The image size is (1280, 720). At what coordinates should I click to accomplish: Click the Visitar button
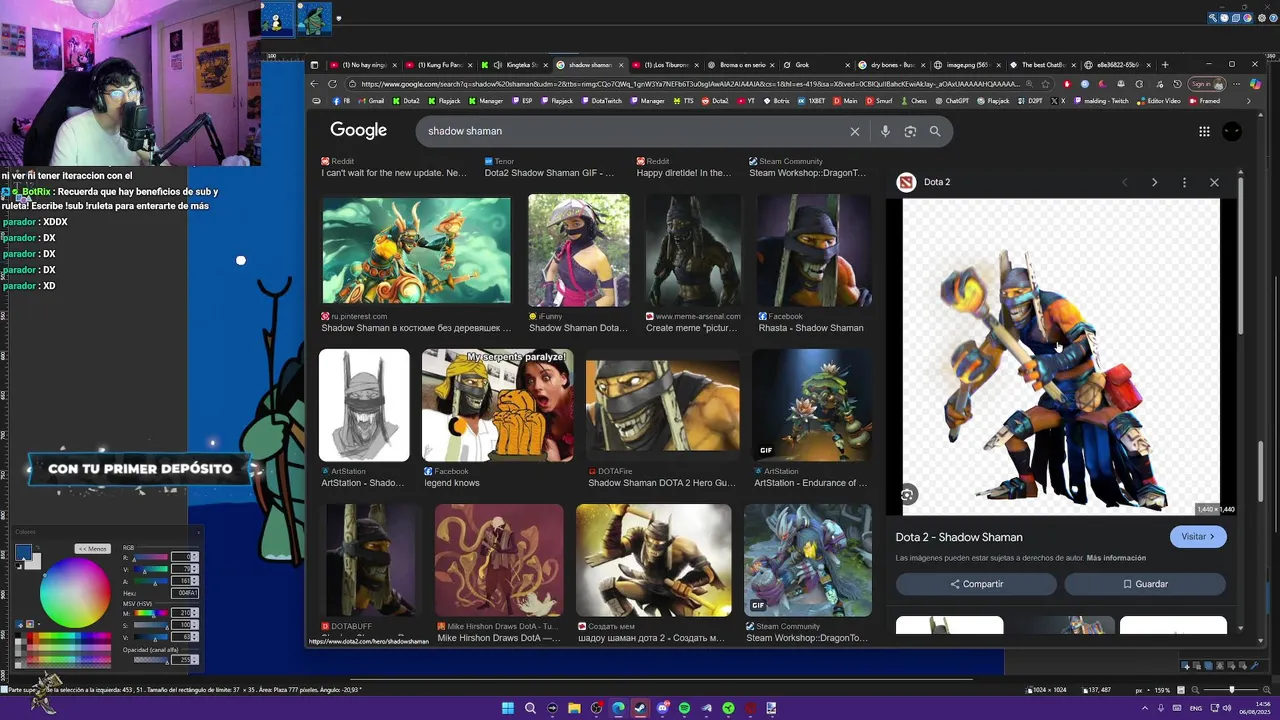(x=1198, y=537)
